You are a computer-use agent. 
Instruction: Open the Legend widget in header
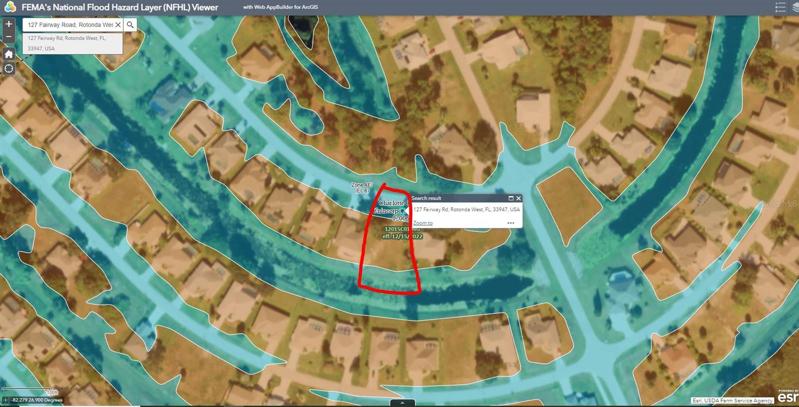tap(780, 7)
